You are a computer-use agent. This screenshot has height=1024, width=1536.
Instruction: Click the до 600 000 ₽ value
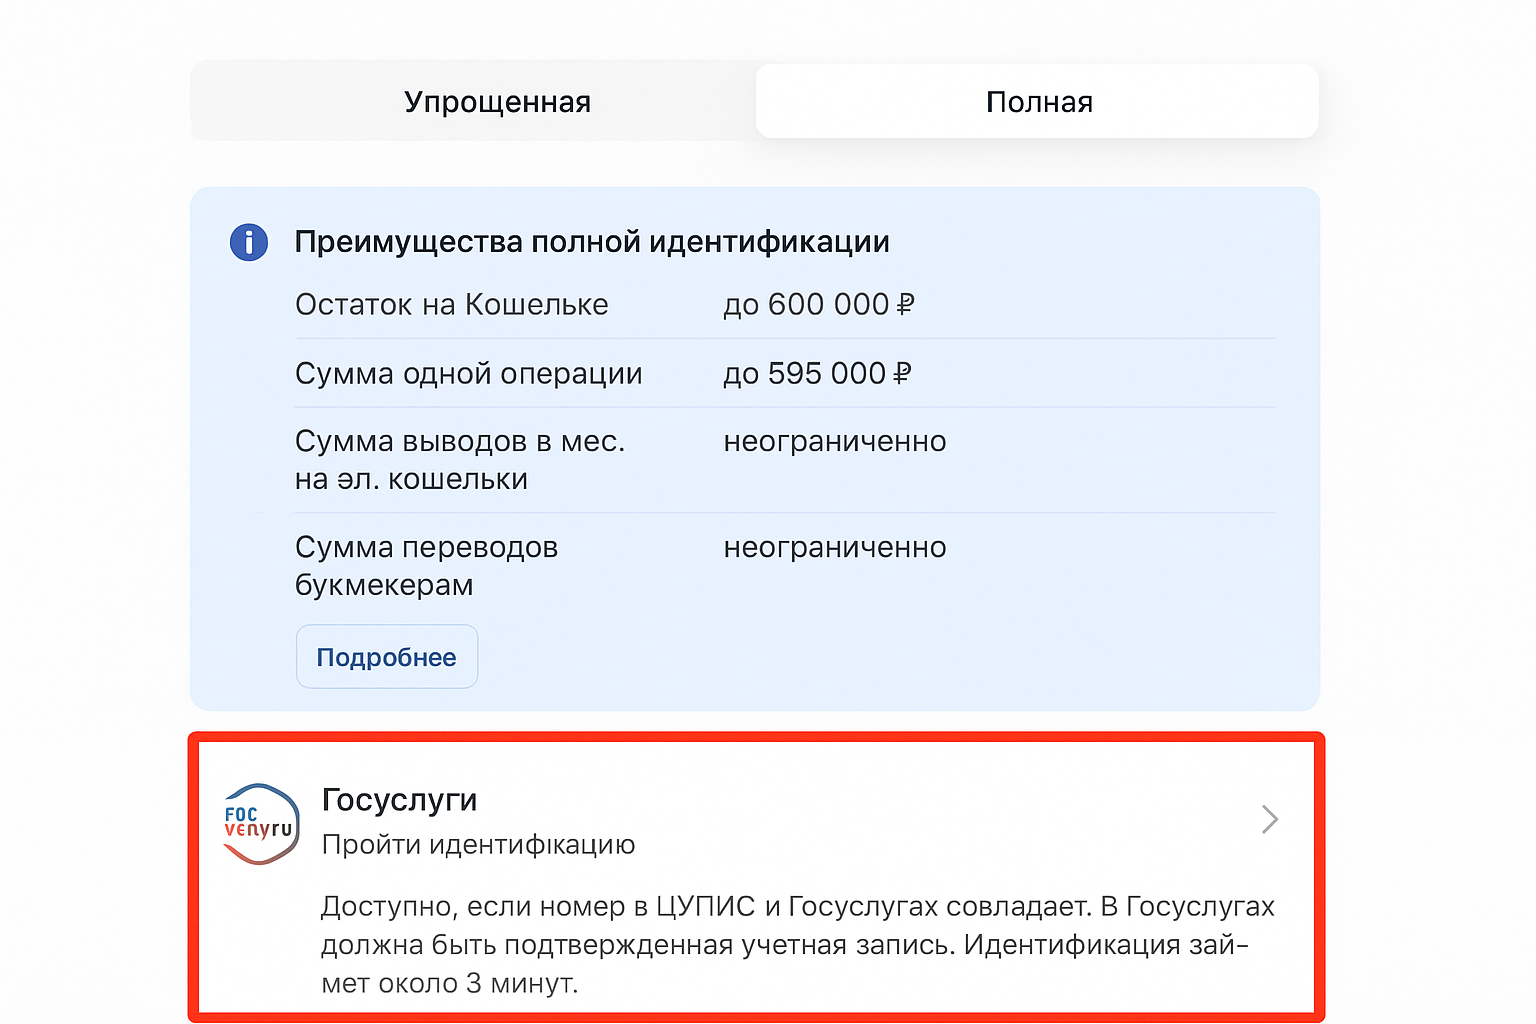pyautogui.click(x=818, y=304)
